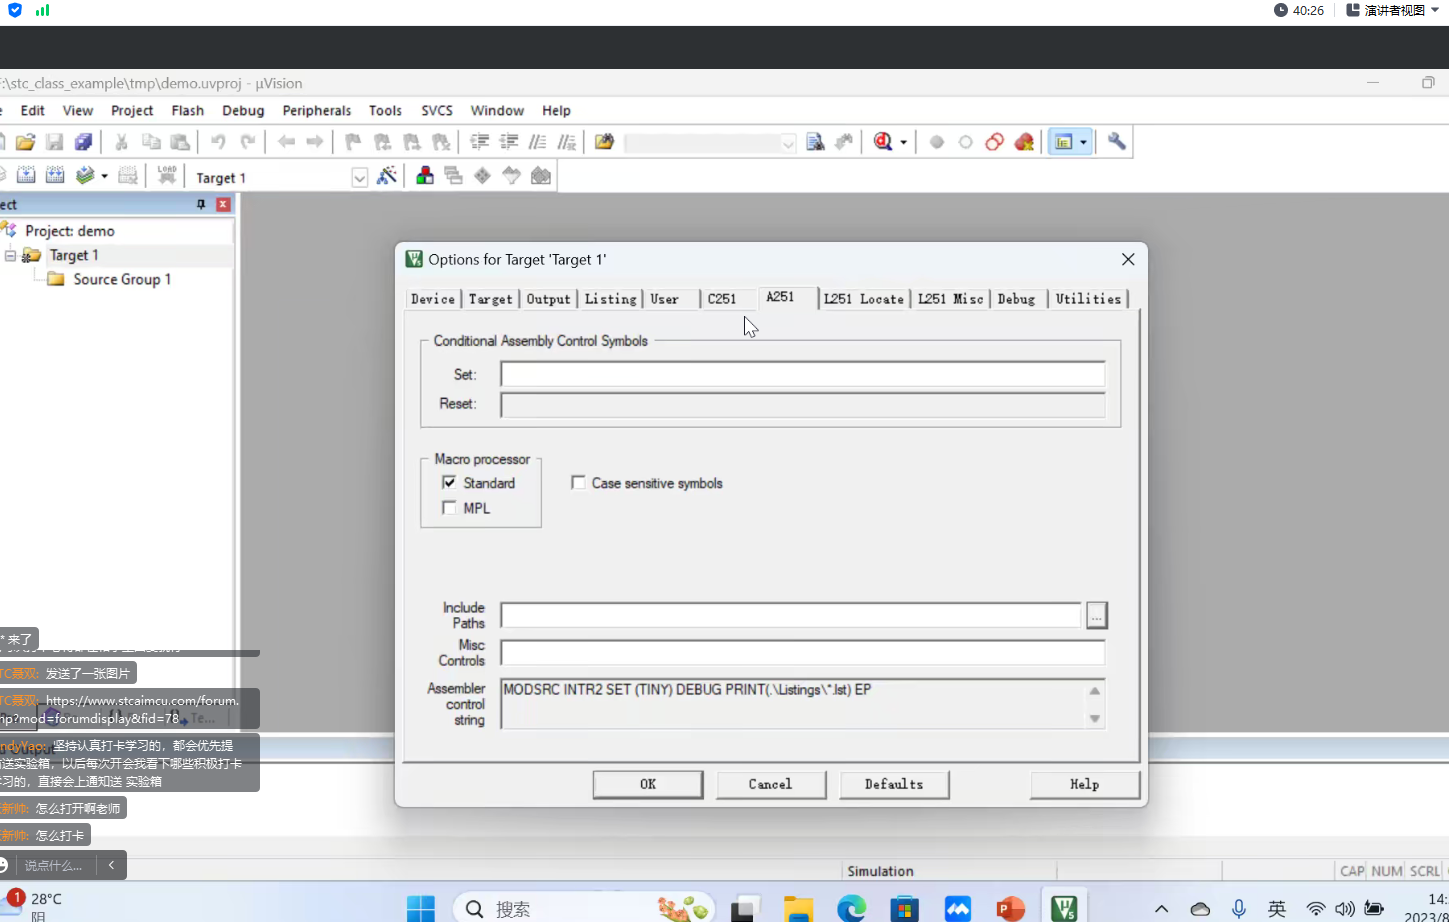
Task: Open the Flash menu
Action: (188, 110)
